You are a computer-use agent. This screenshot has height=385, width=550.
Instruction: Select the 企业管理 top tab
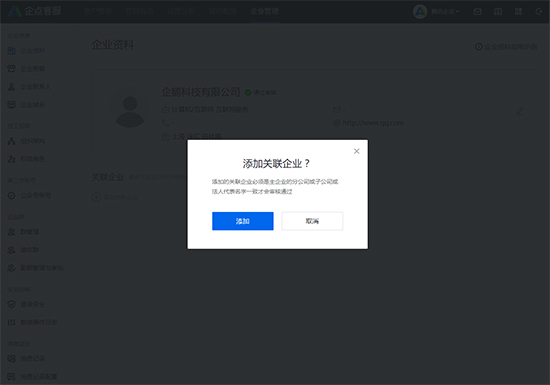click(264, 11)
